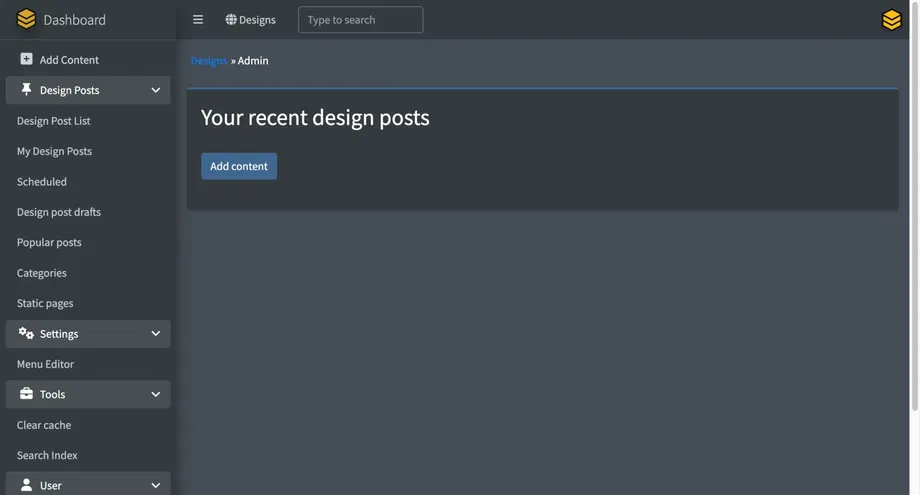Viewport: 920px width, 495px height.
Task: Click the Settings gears icon
Action: click(x=26, y=333)
